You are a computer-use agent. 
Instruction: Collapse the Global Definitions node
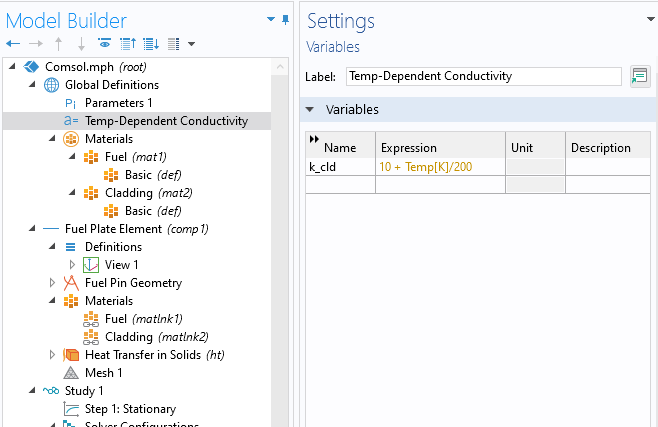click(31, 85)
